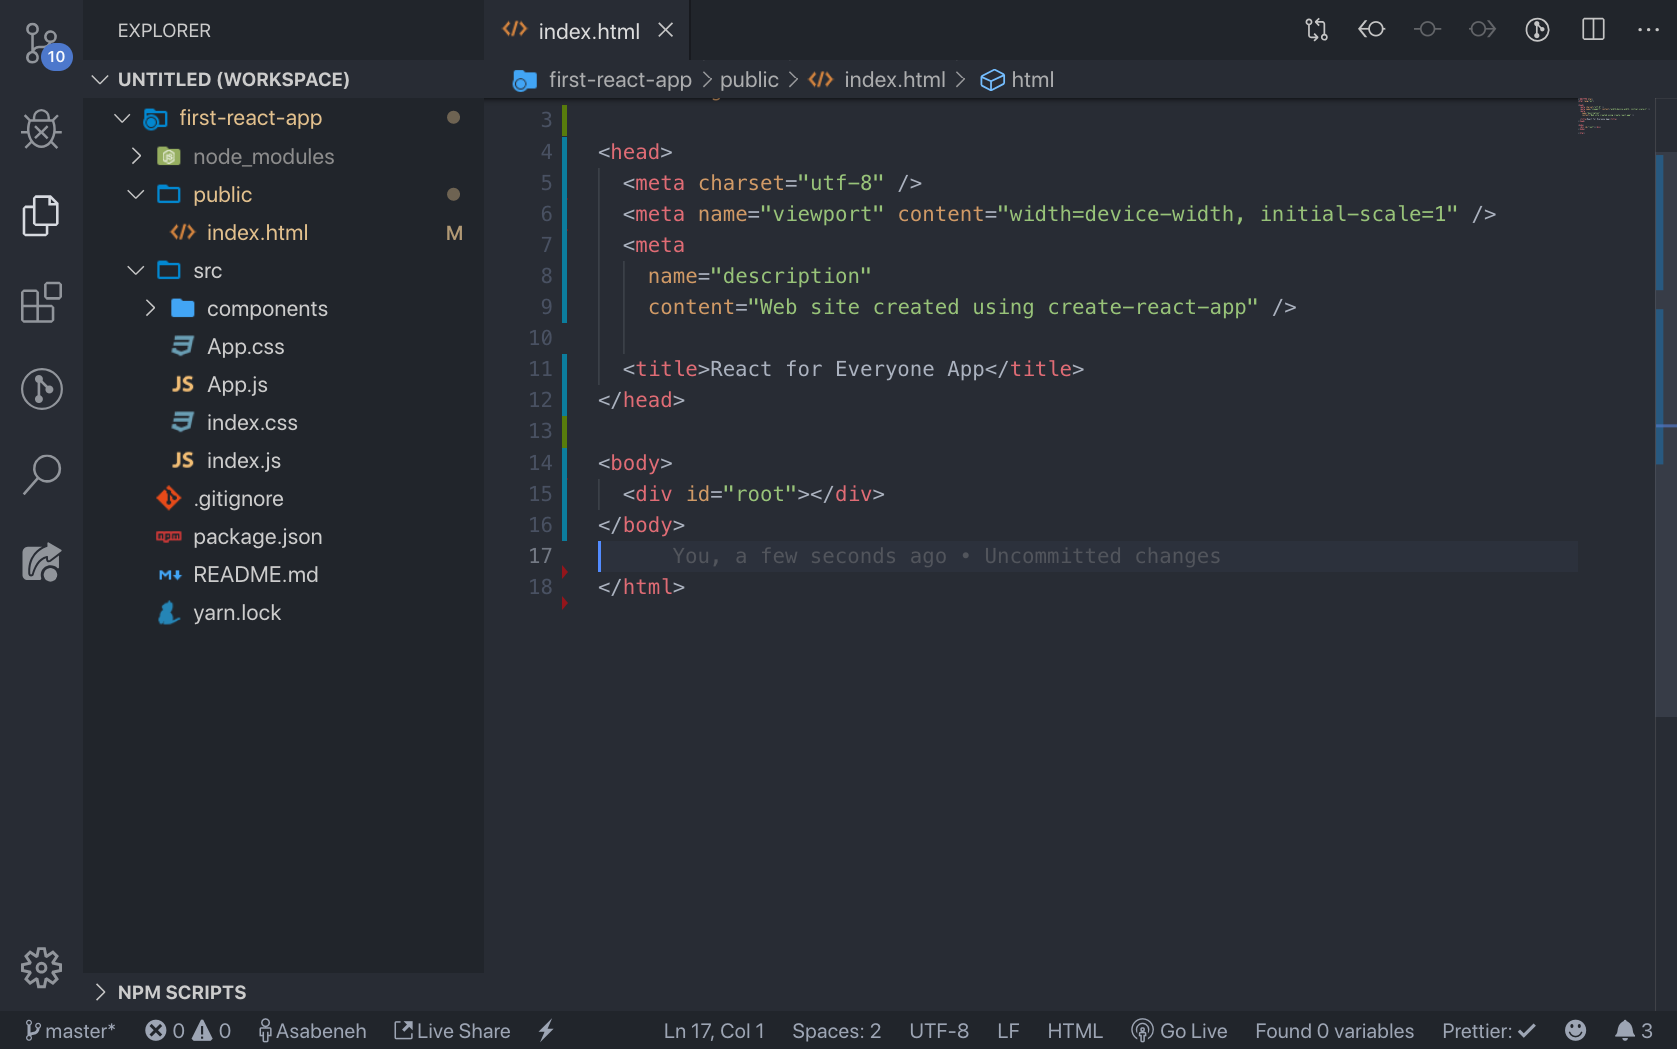The image size is (1677, 1049).
Task: Change the HTML language mode
Action: (1074, 1031)
